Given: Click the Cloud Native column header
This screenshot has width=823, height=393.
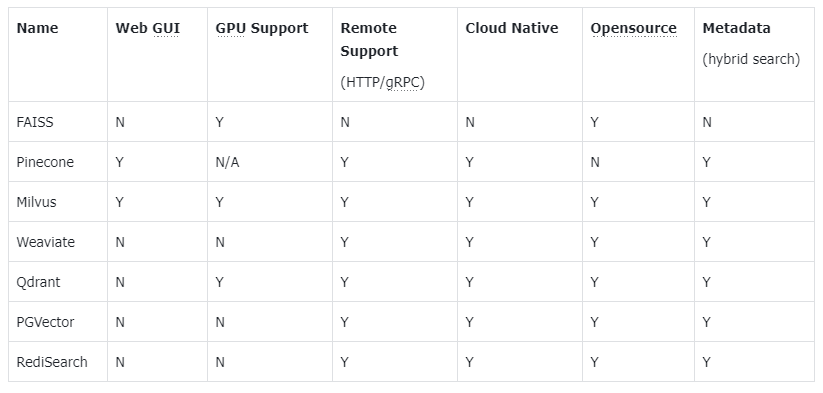Looking at the screenshot, I should click(512, 28).
